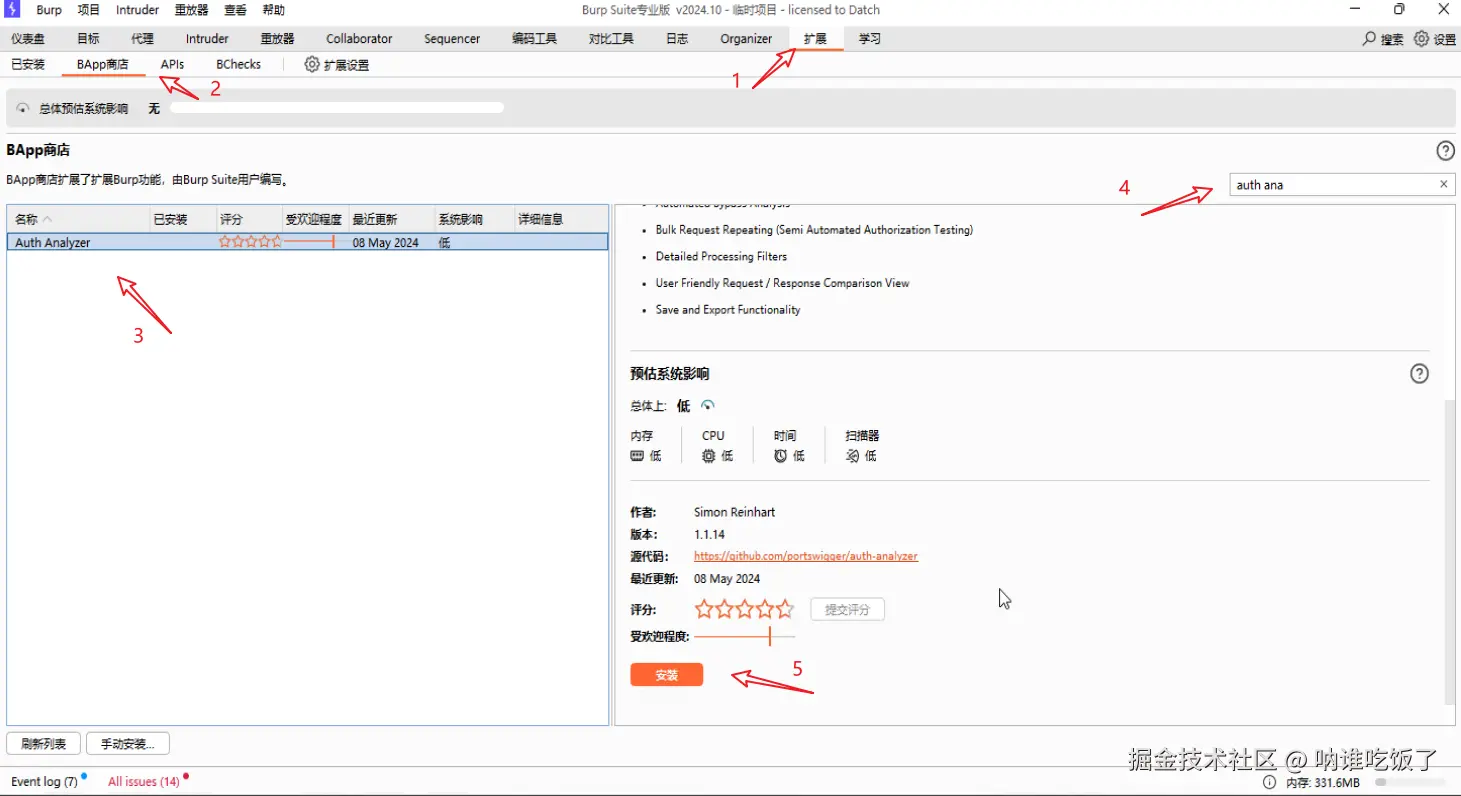Screen dimensions: 1461x796
Task: Click the sort arrow on the name column
Action: pos(47,219)
